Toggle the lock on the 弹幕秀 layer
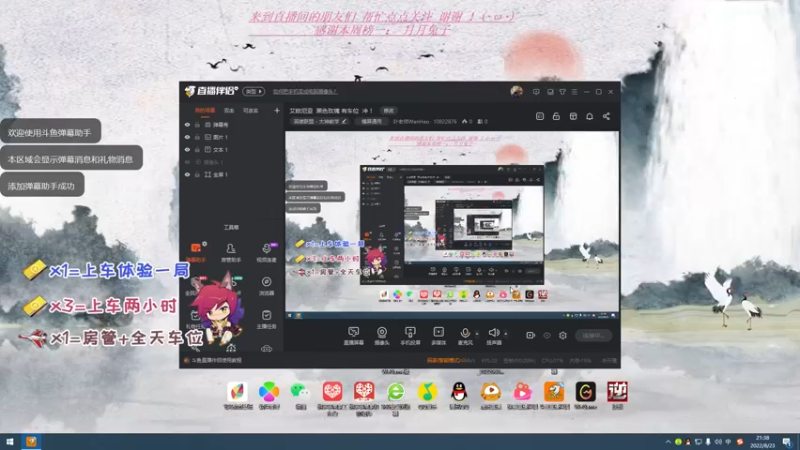Screen dimensions: 800x450 pos(197,124)
